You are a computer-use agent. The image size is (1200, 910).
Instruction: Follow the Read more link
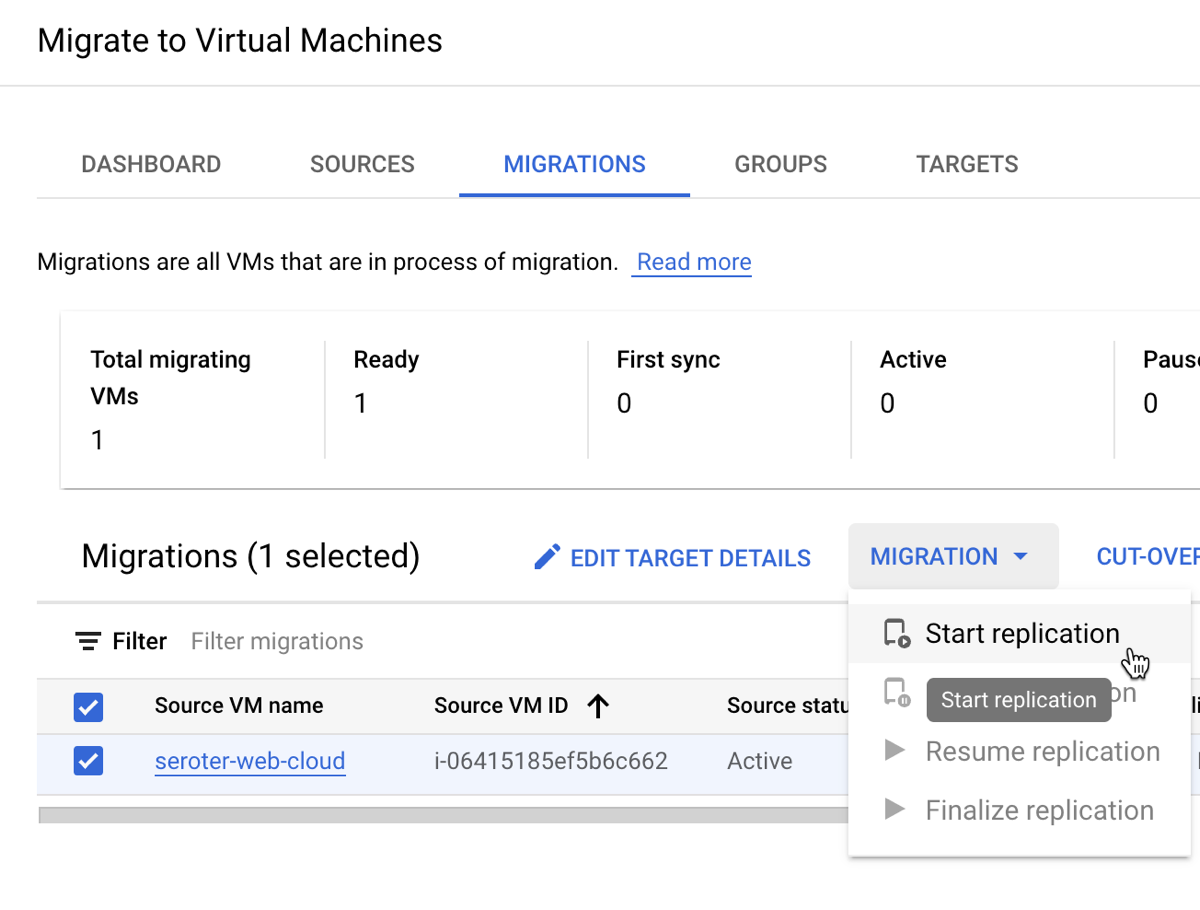[x=693, y=262]
